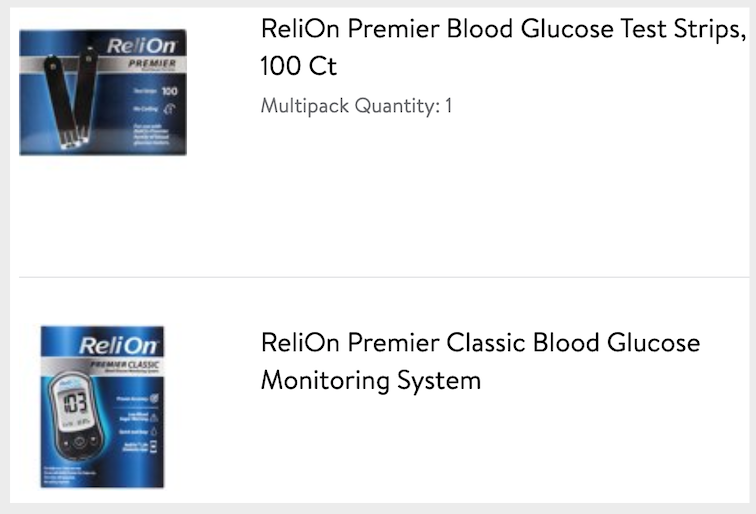Screen dimensions: 756x514
Task: Open the ReliOn Premier Classic meter thumbnail
Action: point(102,406)
